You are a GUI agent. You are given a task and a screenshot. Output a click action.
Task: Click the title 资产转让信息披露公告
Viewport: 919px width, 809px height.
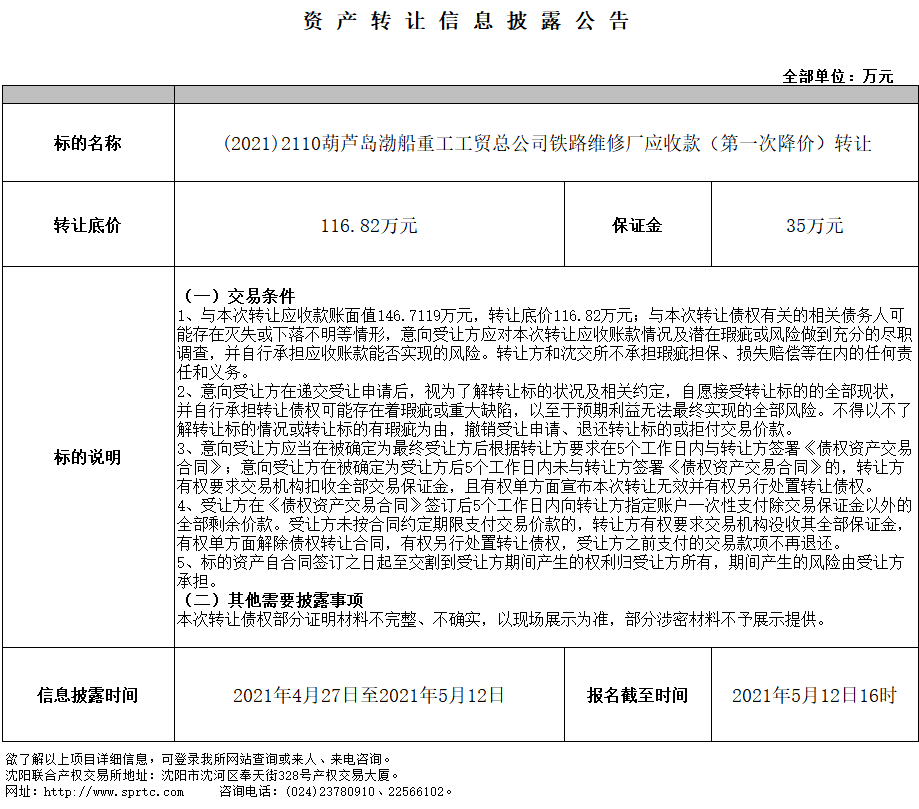click(466, 22)
